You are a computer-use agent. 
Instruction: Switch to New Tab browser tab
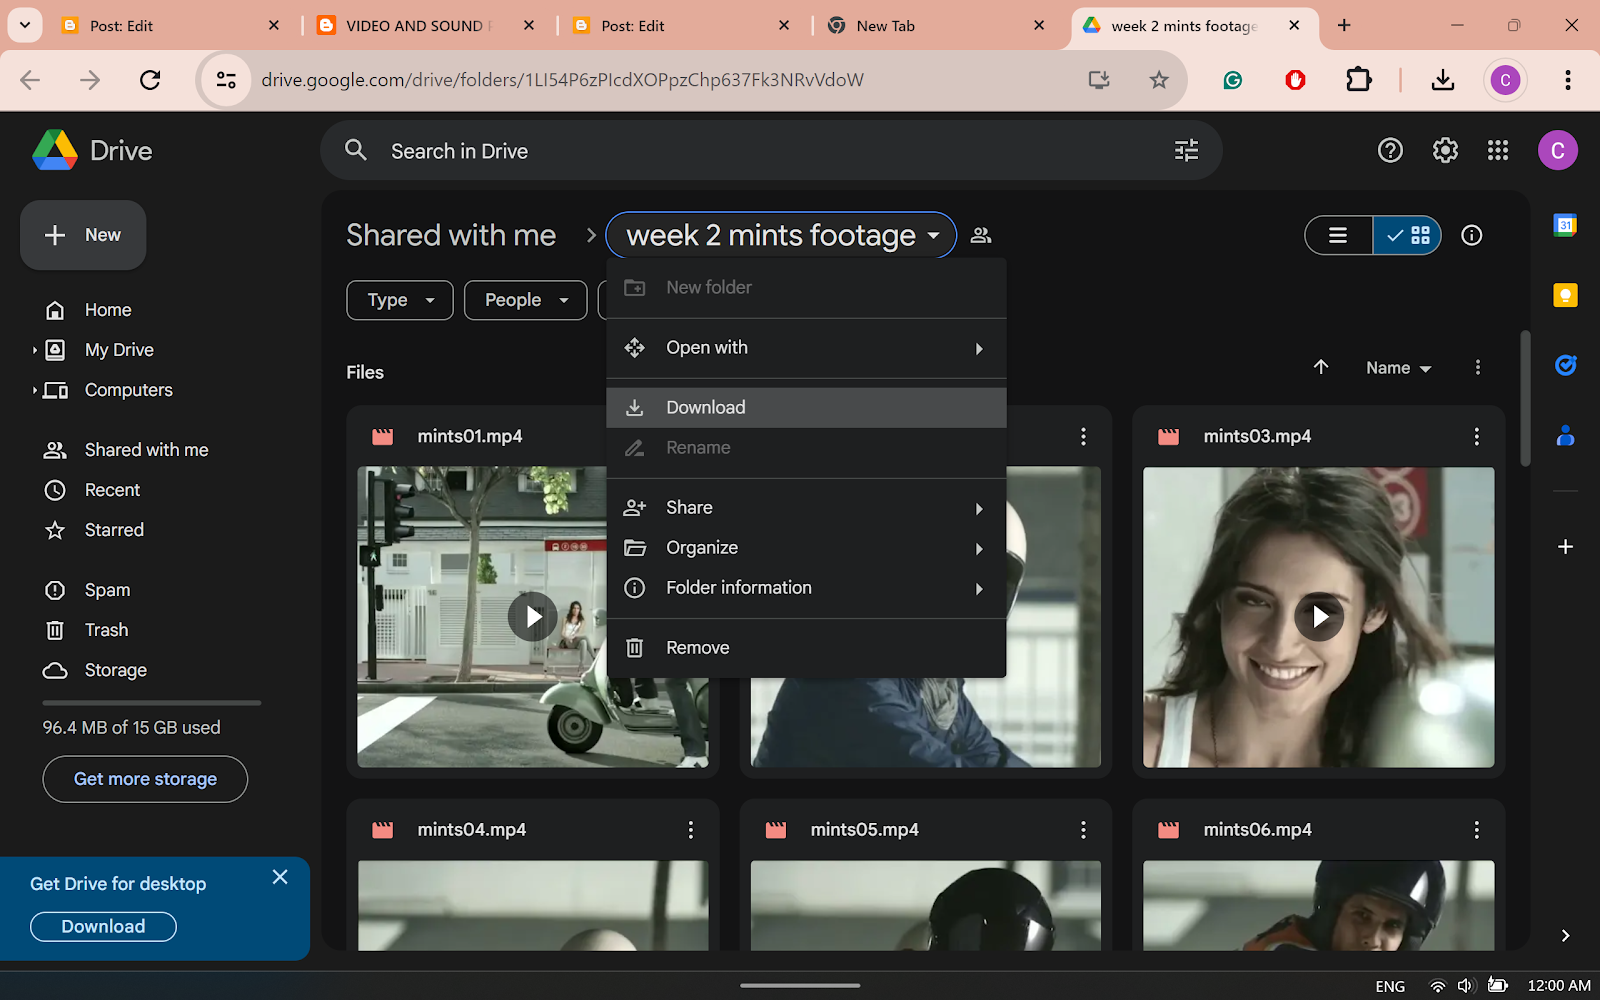pyautogui.click(x=936, y=26)
